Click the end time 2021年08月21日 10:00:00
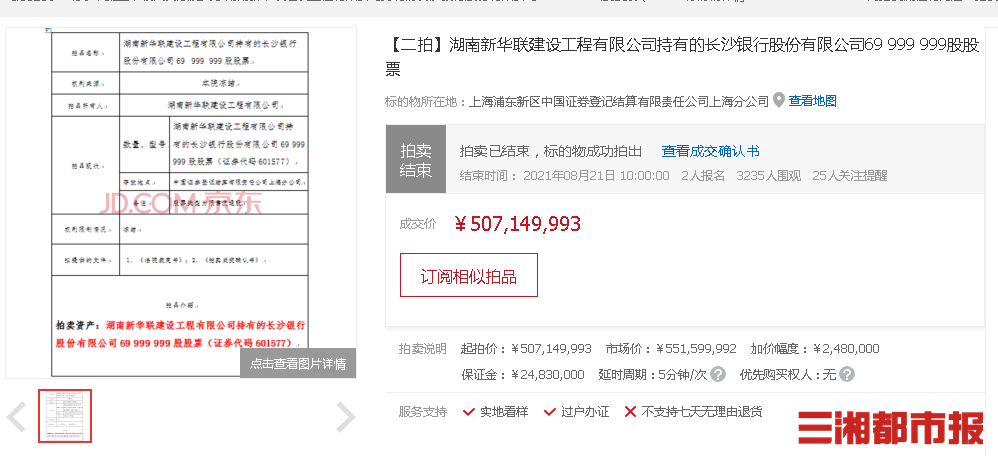This screenshot has width=998, height=456. click(x=596, y=176)
